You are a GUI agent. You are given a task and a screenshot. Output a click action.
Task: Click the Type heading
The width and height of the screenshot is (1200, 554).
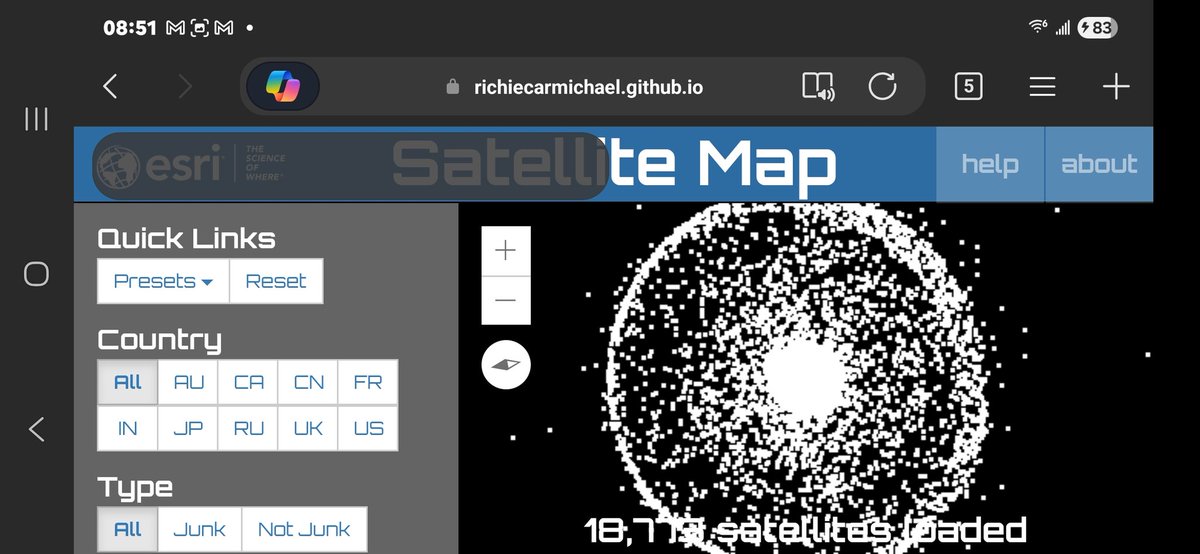pyautogui.click(x=135, y=488)
